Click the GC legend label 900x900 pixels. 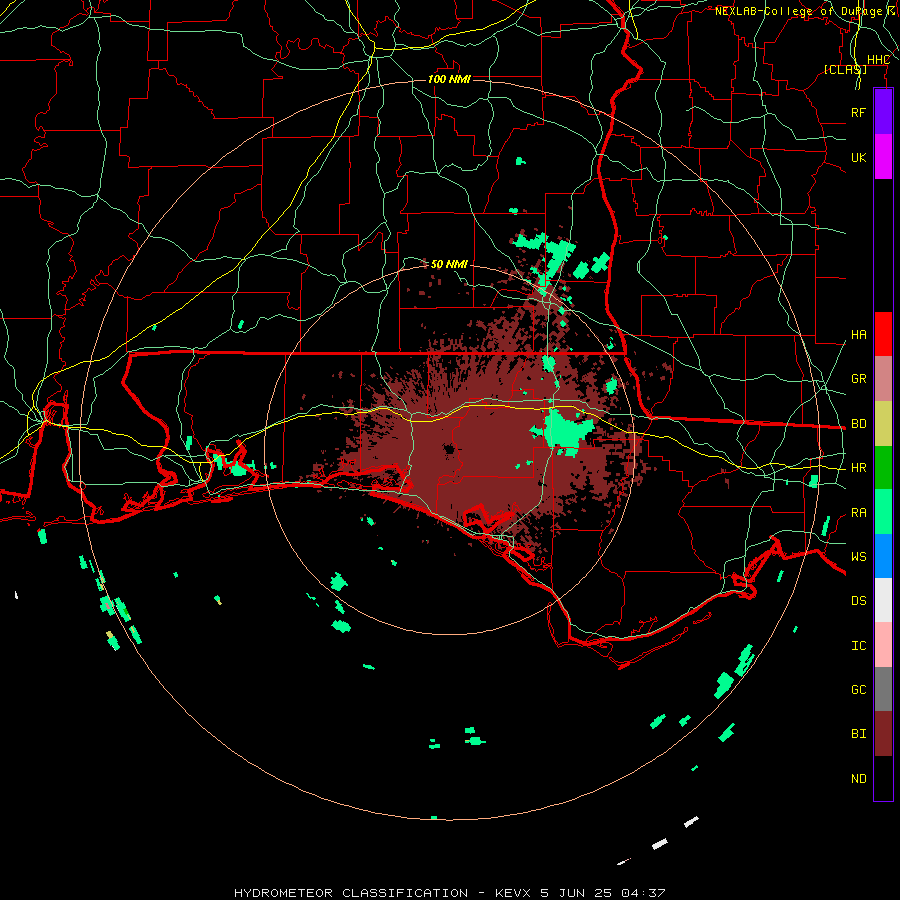858,690
